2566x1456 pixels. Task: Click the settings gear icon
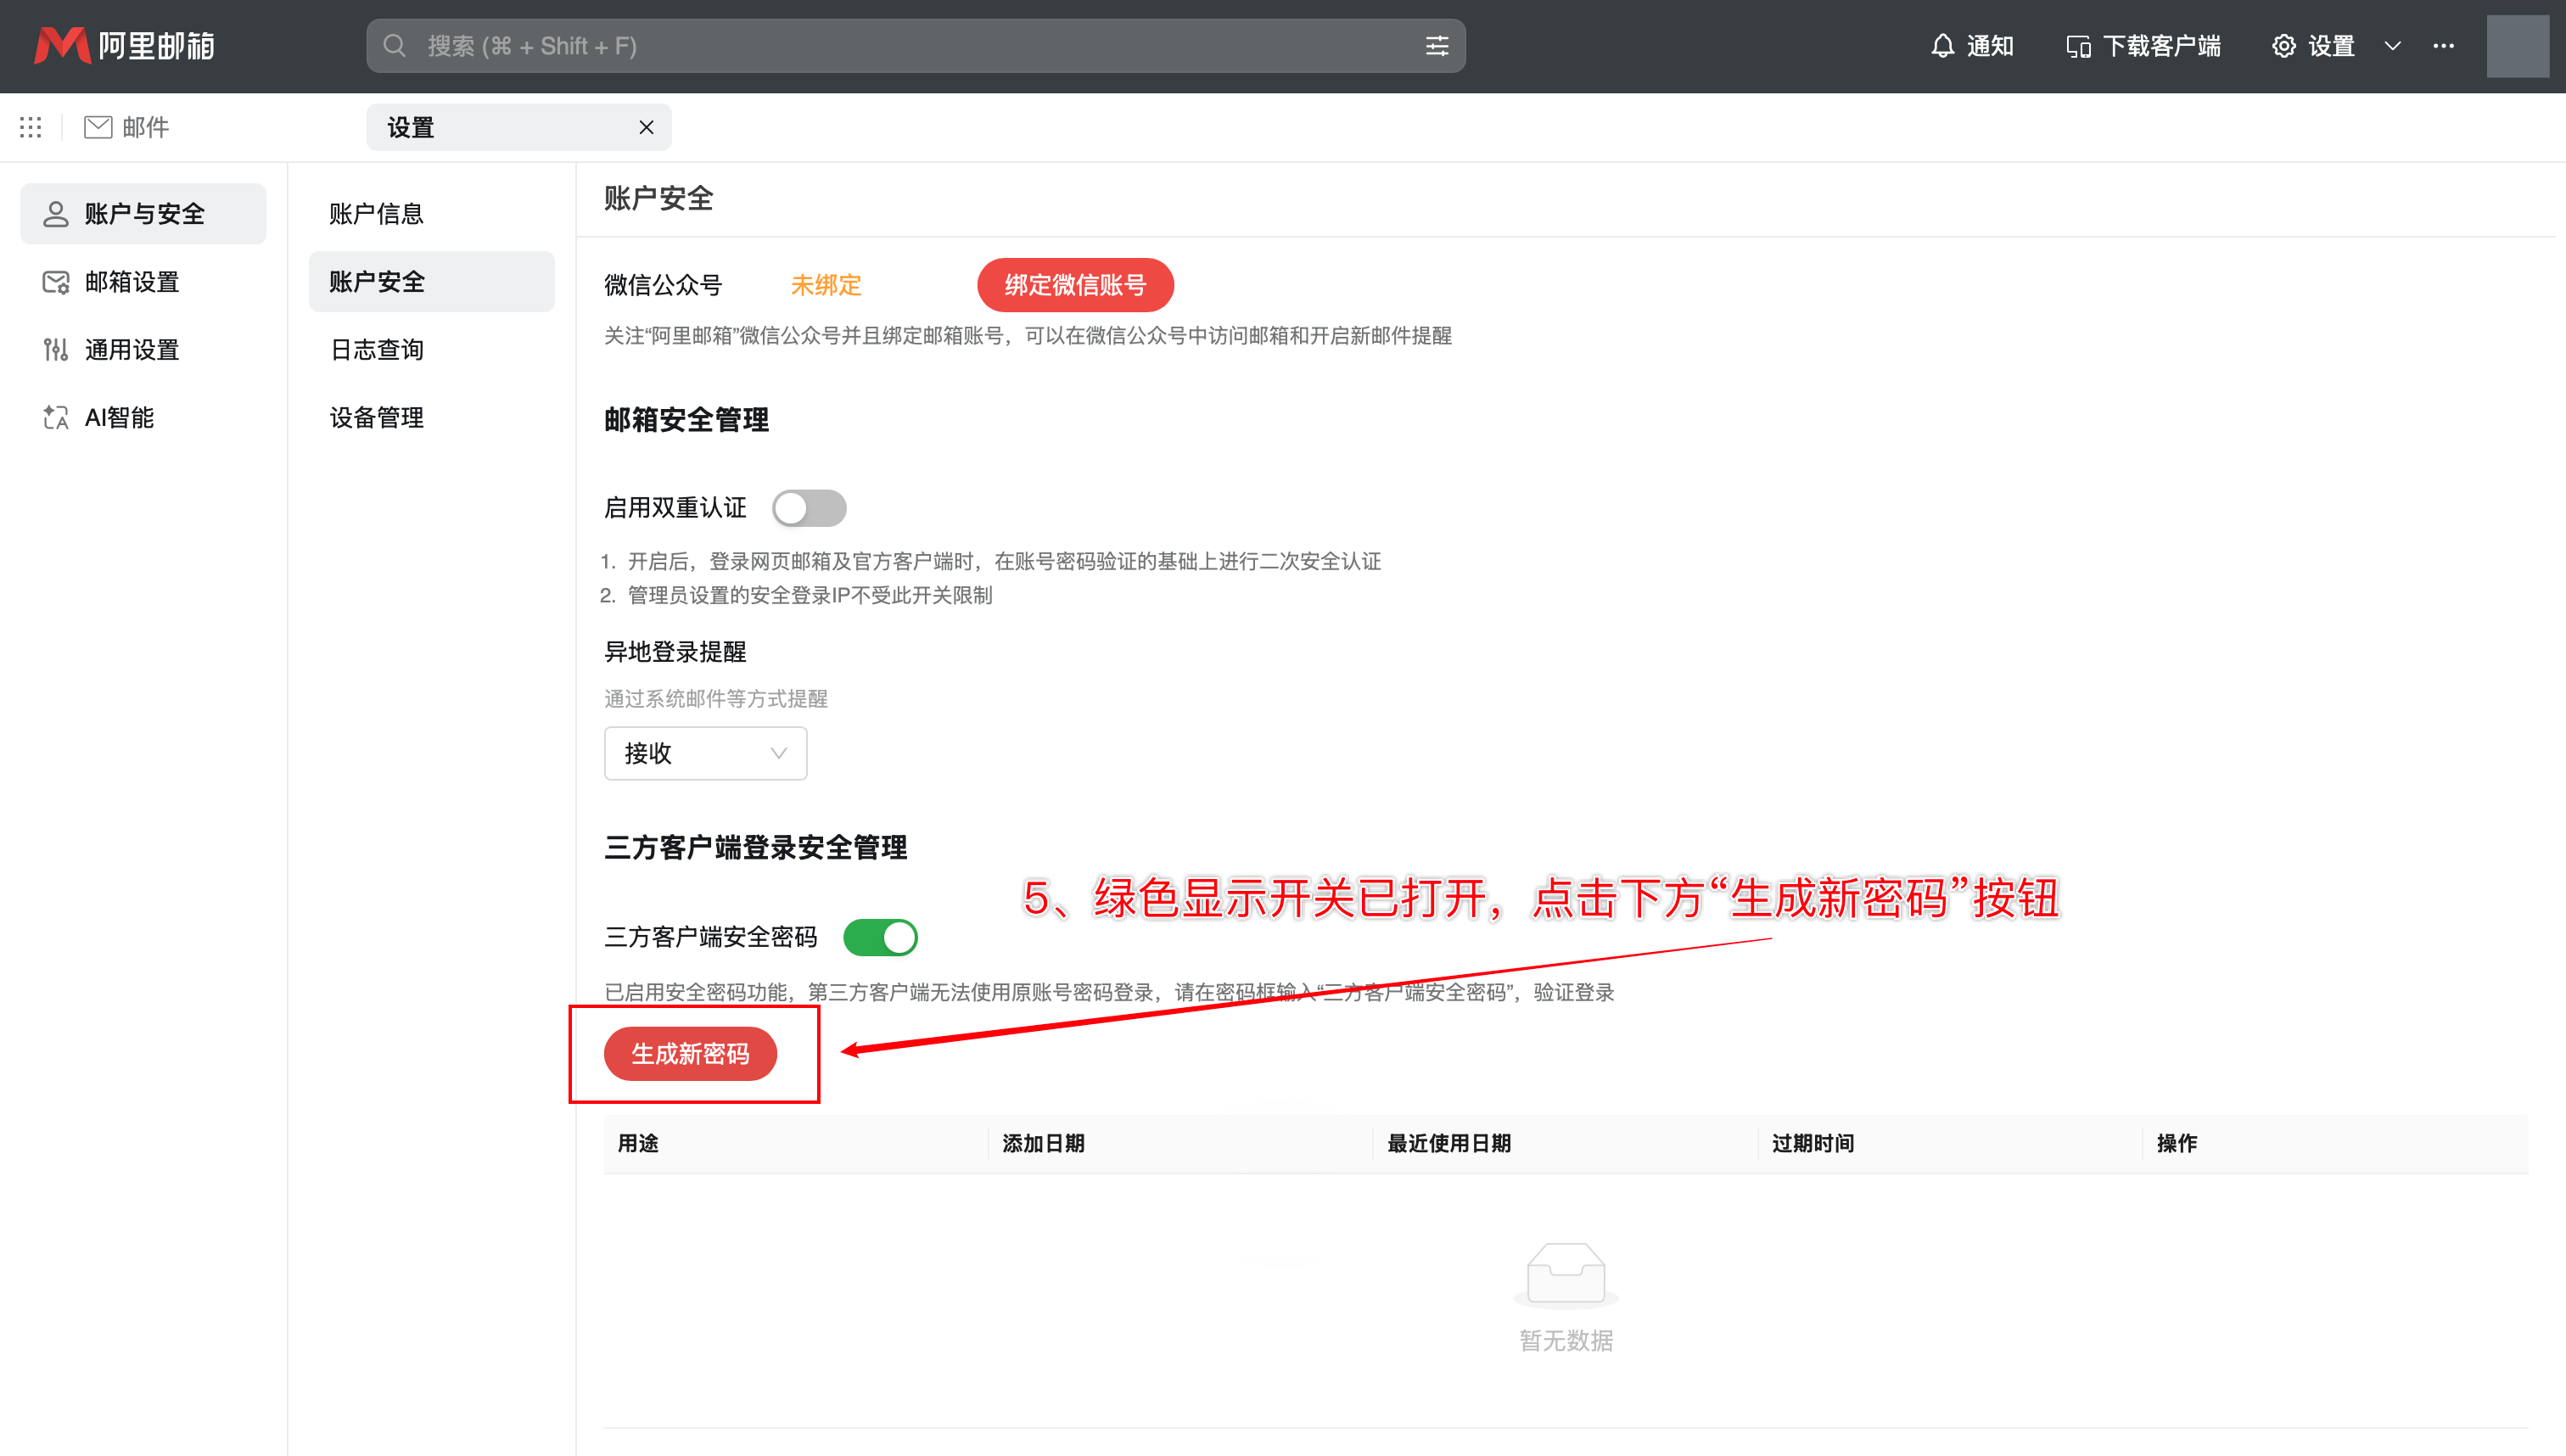[2284, 46]
